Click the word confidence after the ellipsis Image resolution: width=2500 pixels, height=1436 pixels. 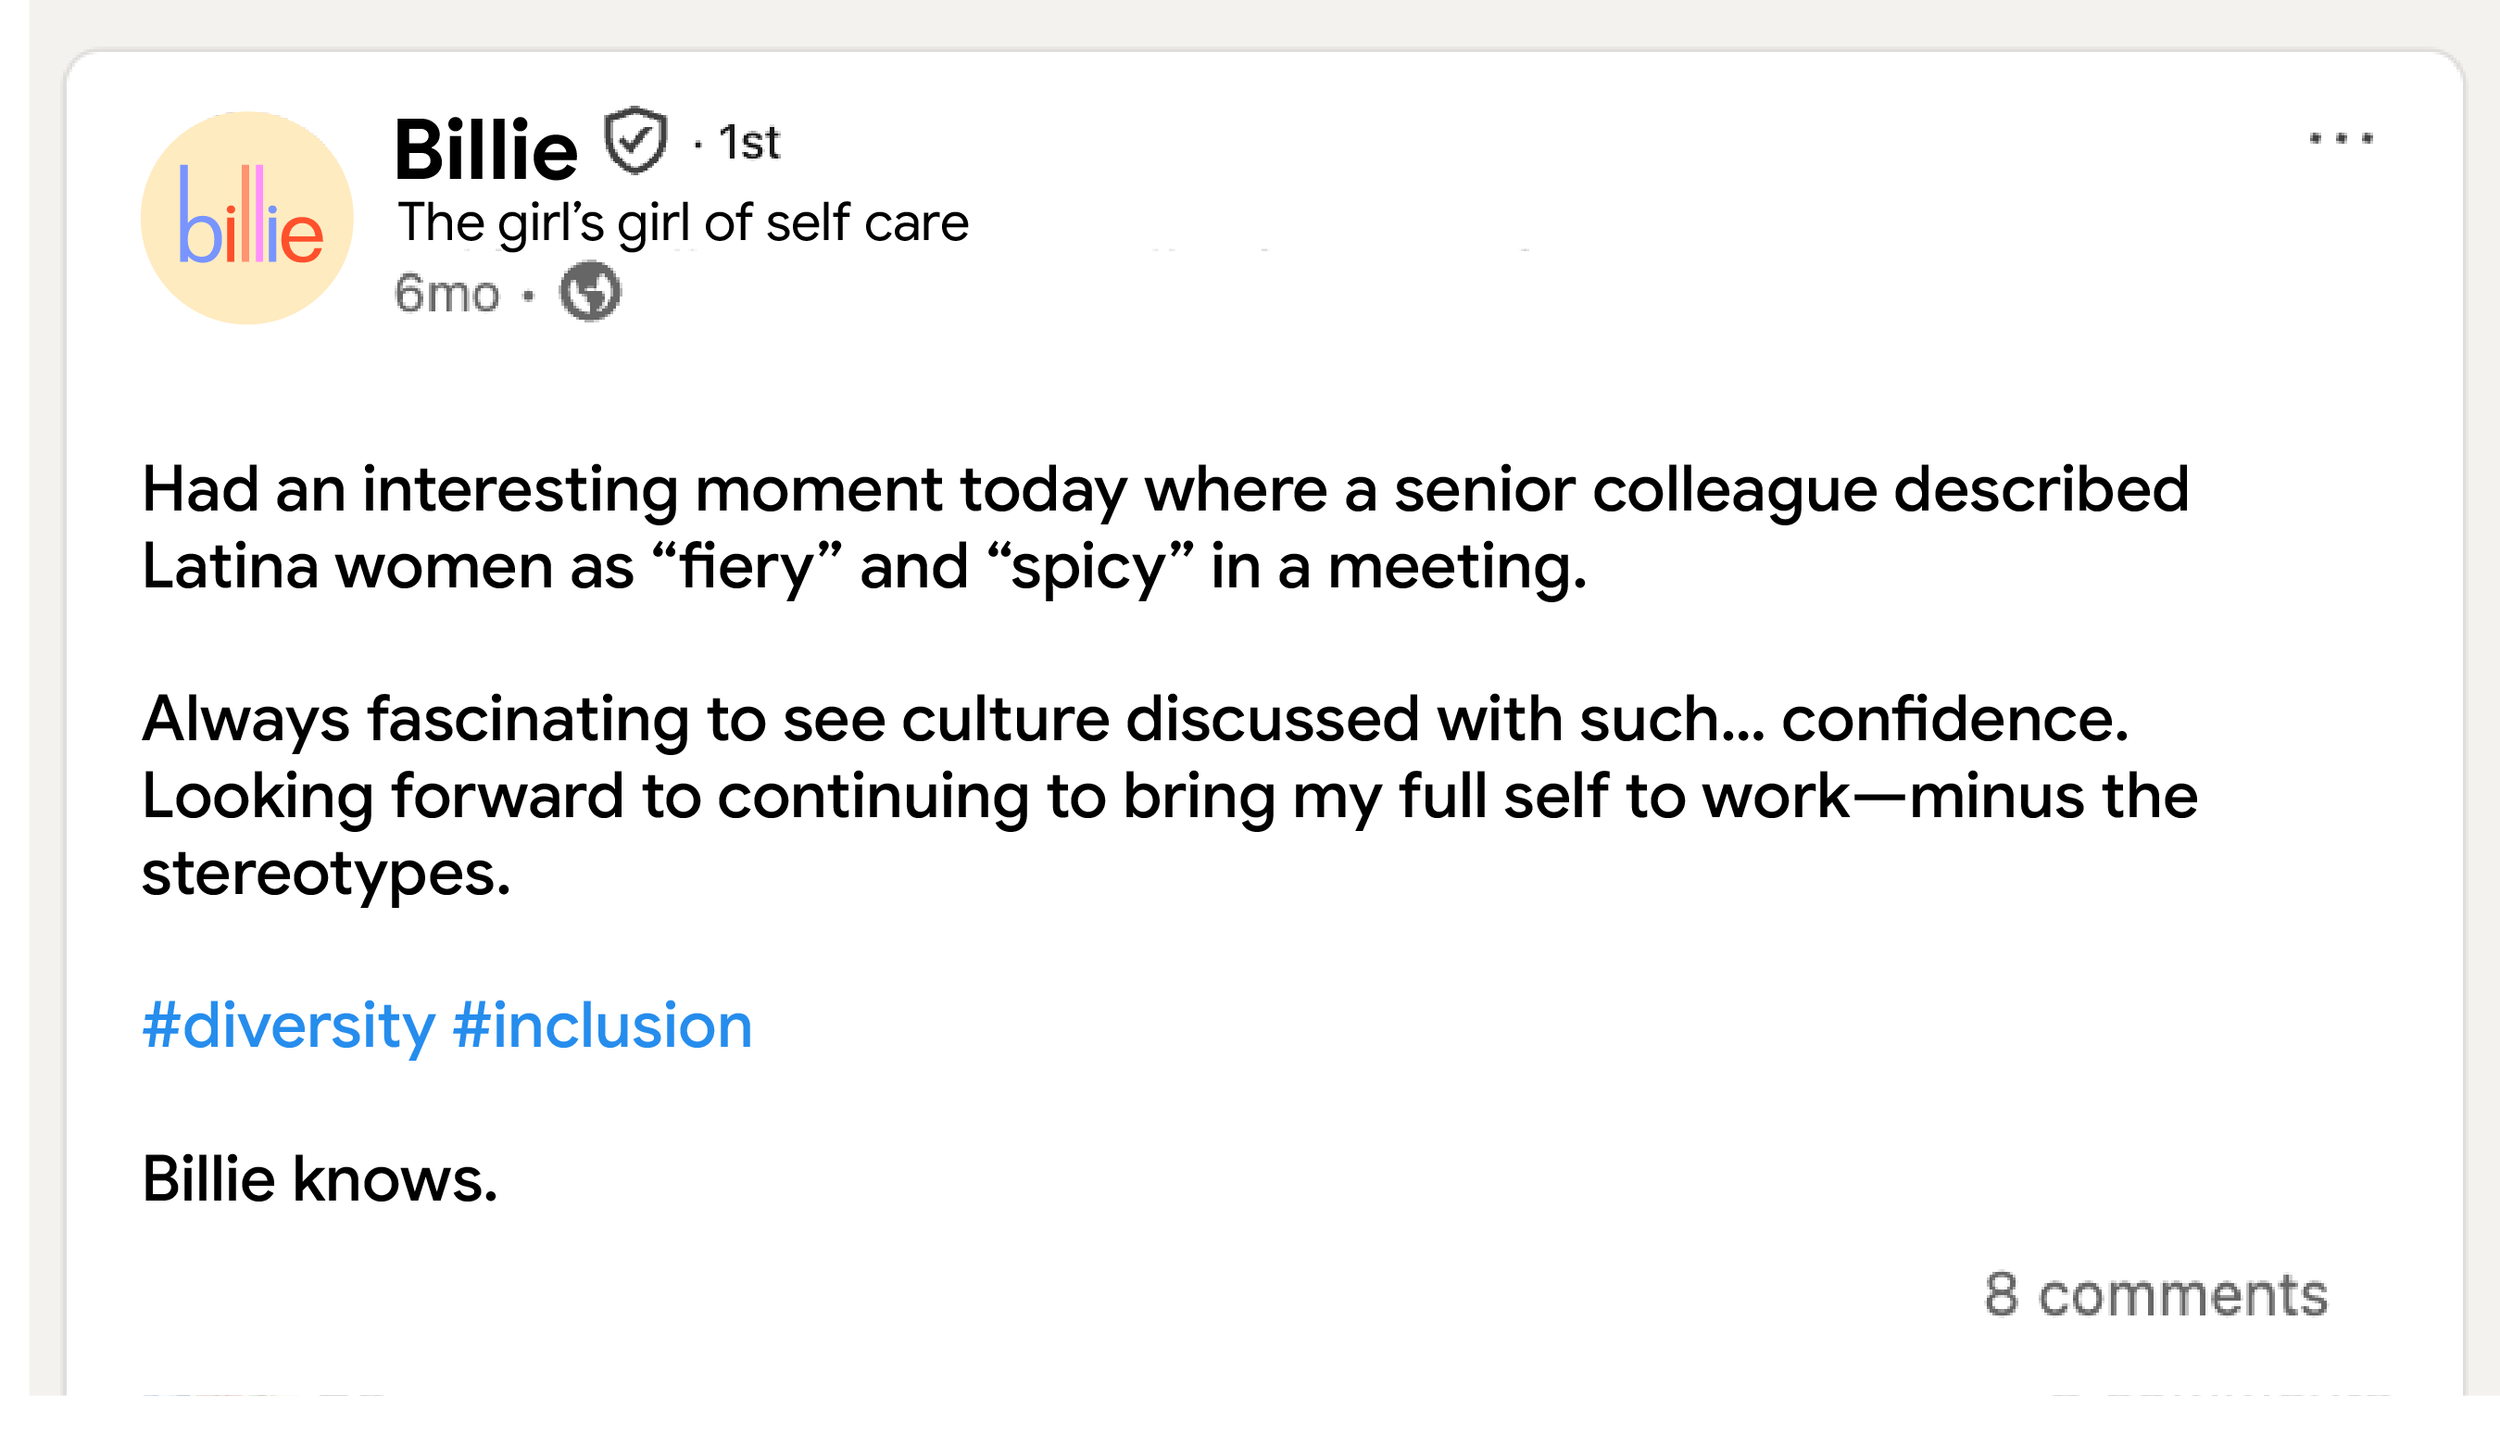coord(1954,719)
